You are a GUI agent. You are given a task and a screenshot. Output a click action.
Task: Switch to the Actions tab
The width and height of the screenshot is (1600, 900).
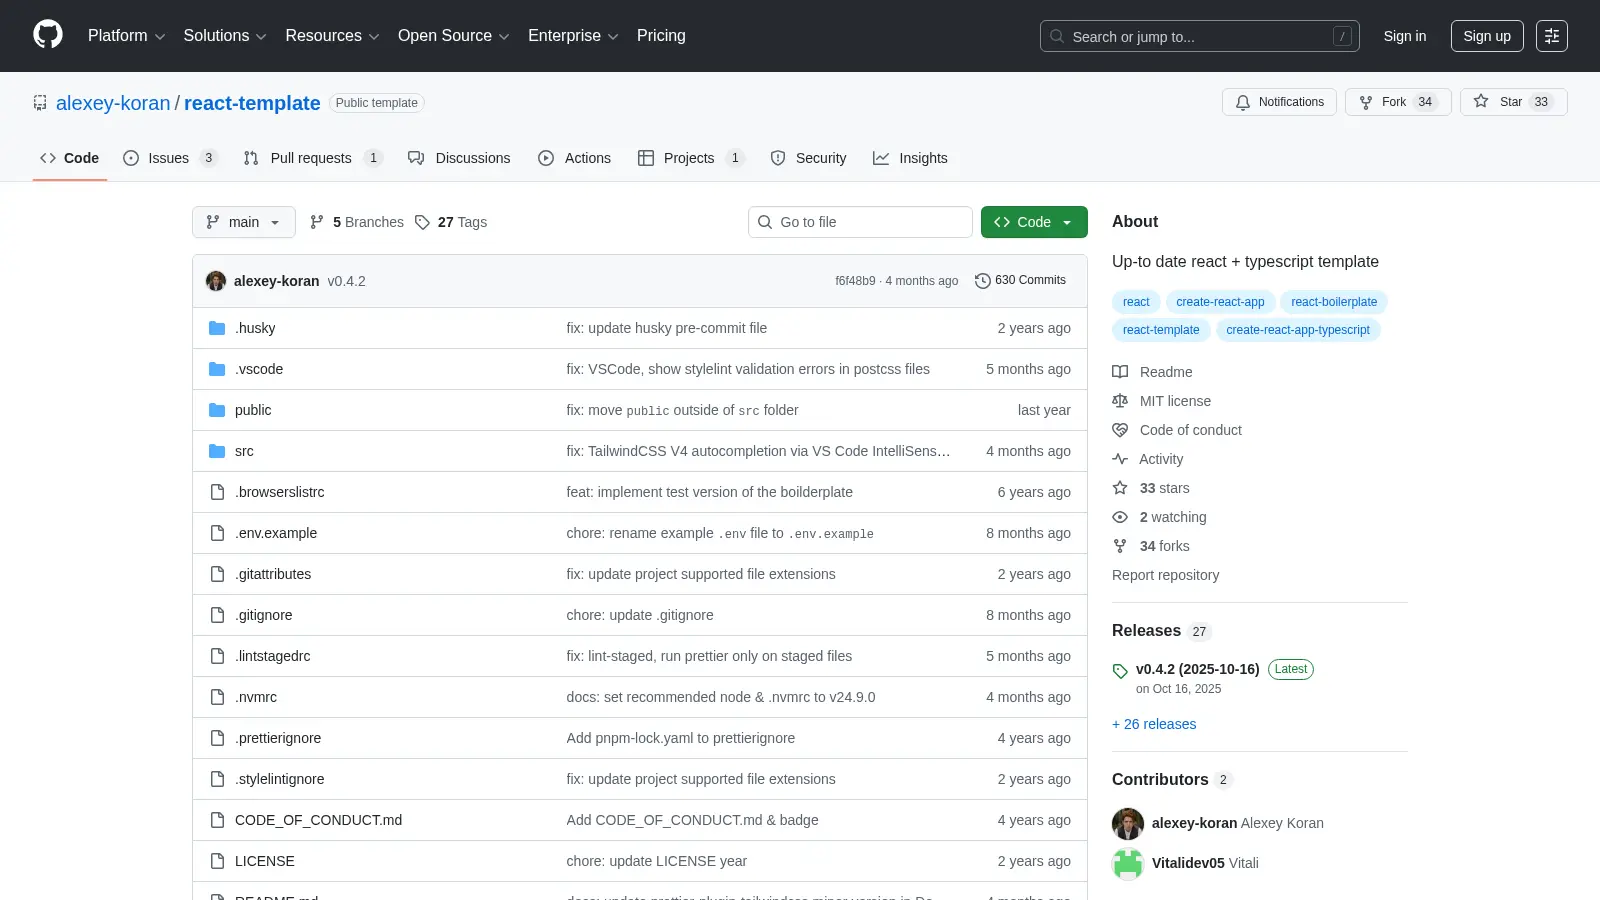pyautogui.click(x=574, y=158)
